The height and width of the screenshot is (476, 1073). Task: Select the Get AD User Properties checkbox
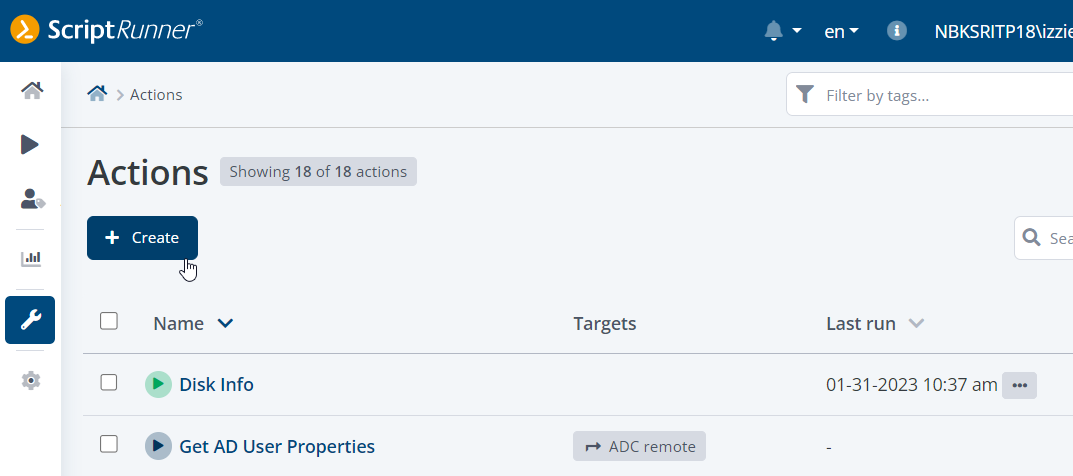(109, 444)
